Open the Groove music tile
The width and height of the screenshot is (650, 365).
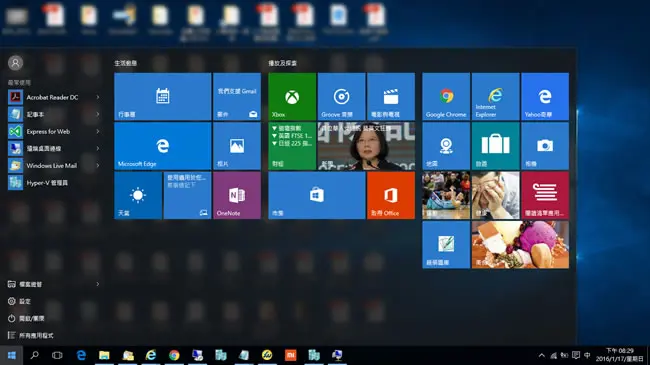coord(342,96)
